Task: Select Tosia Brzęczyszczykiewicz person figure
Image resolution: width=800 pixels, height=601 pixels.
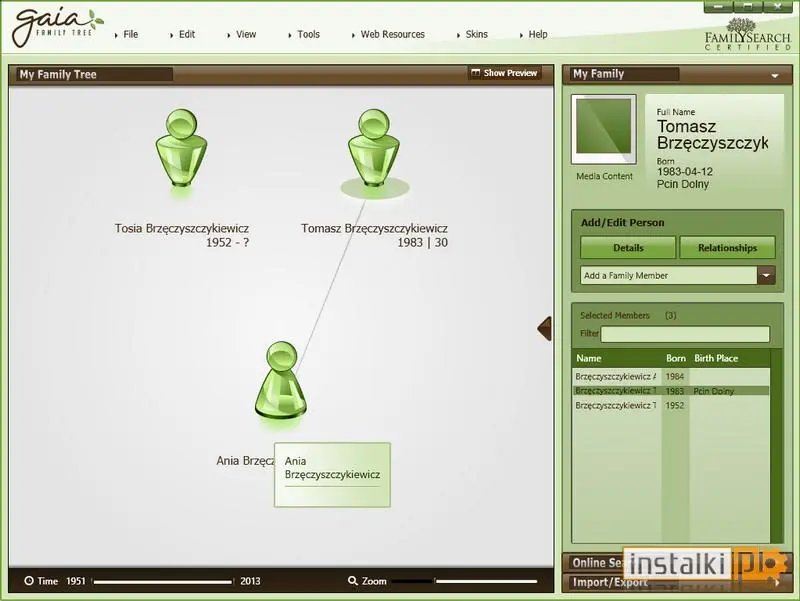Action: point(181,148)
